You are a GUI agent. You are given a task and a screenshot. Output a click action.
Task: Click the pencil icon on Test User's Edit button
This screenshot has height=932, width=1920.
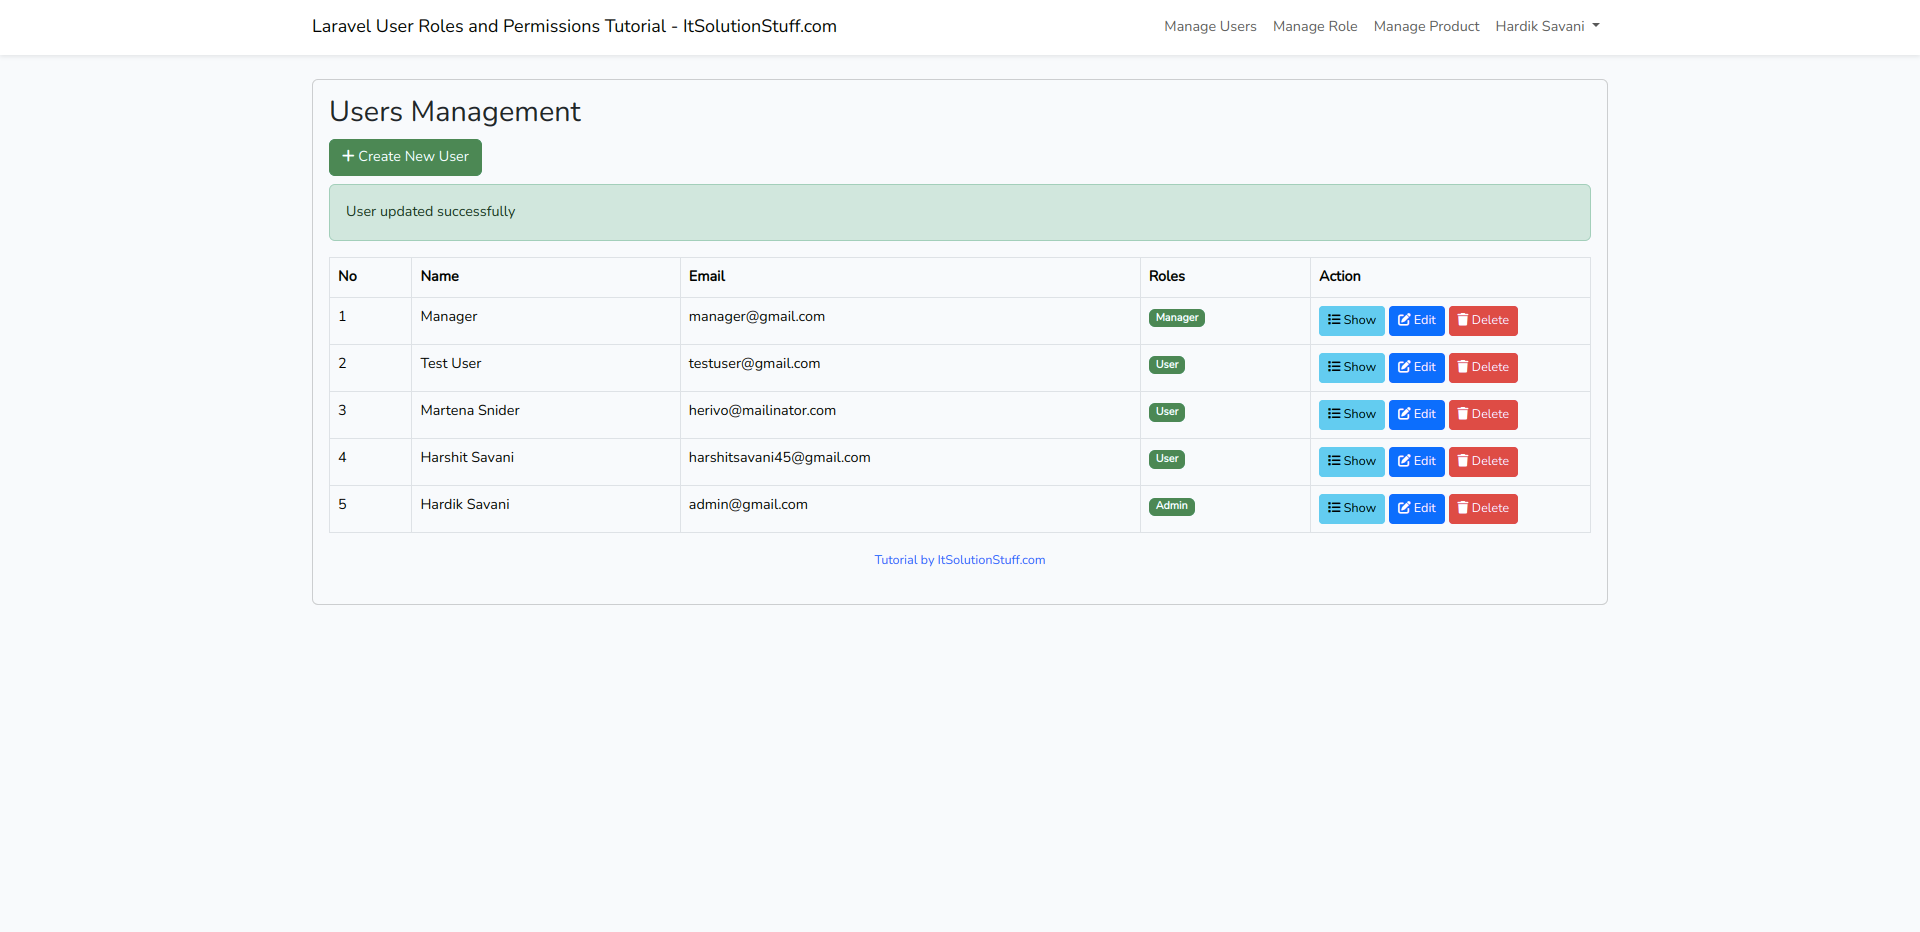1404,367
